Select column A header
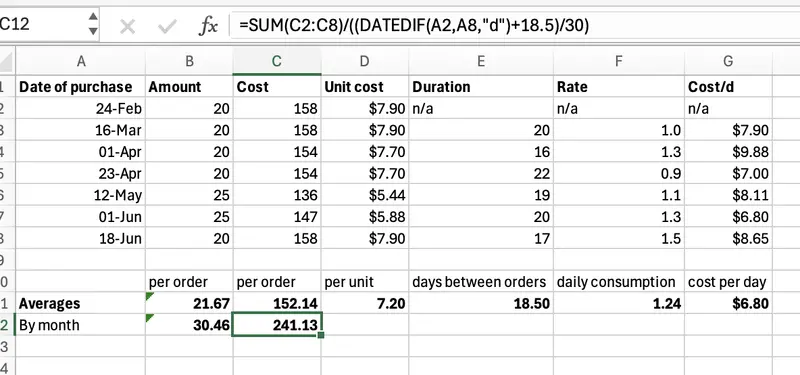 [81, 61]
